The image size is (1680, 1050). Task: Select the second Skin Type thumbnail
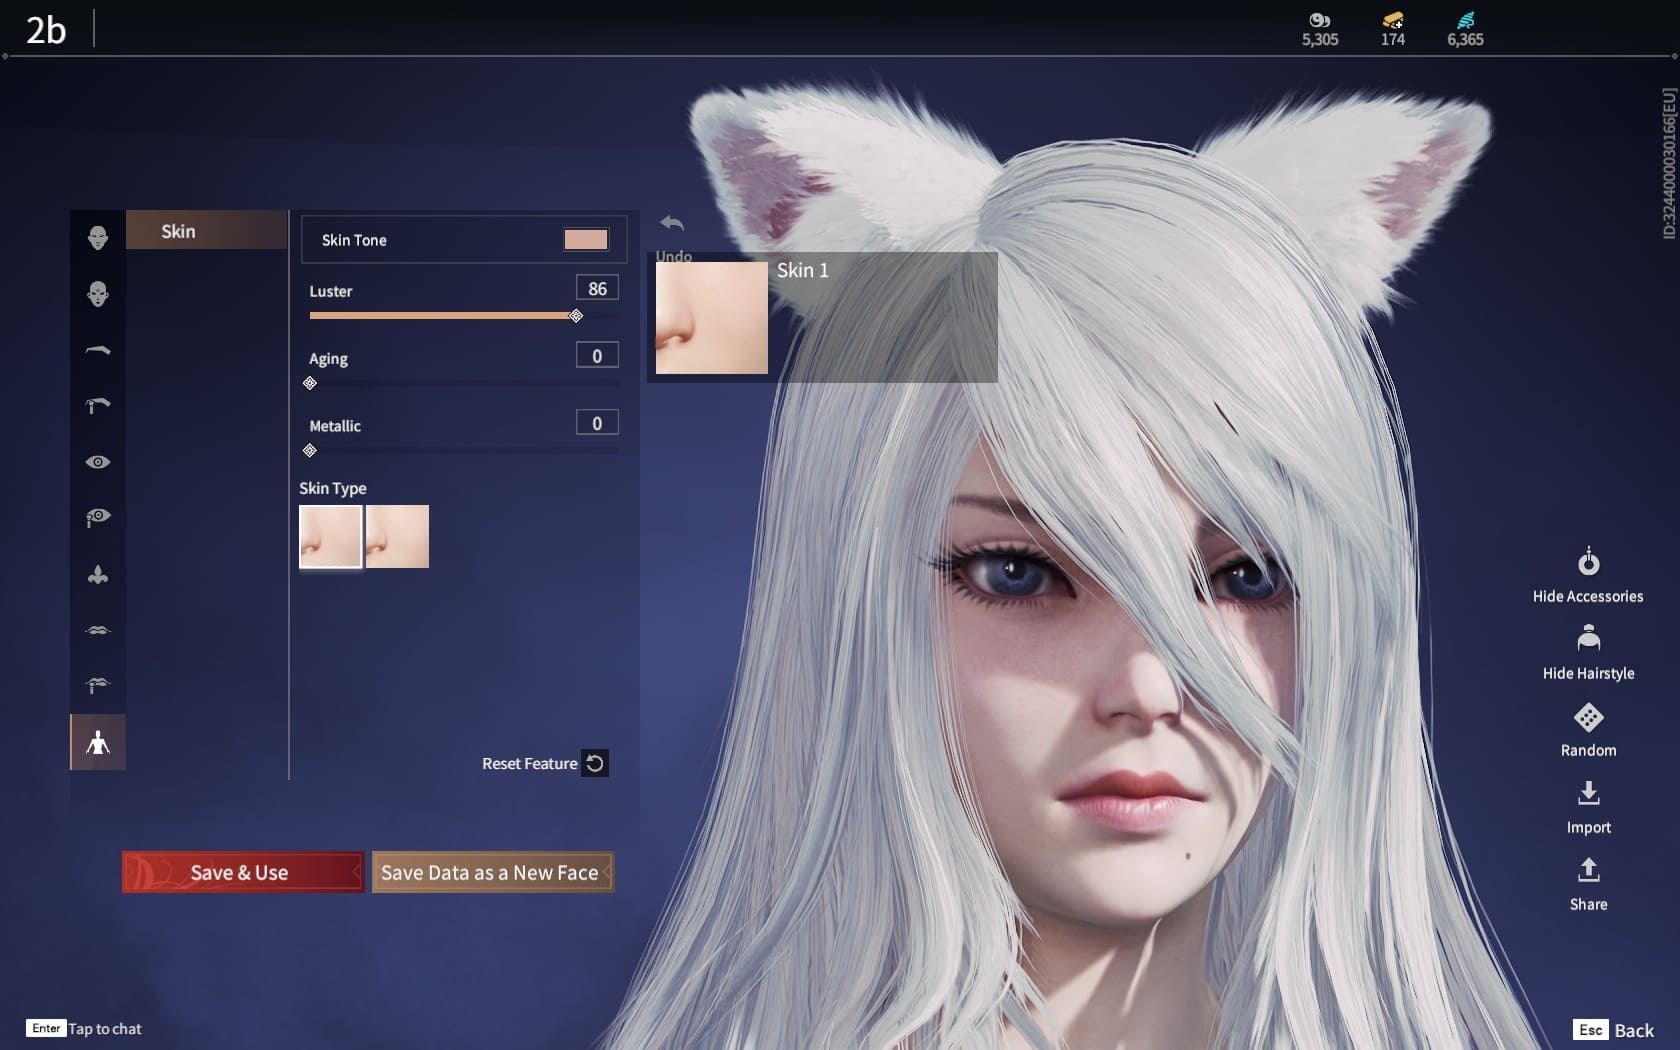tap(397, 537)
